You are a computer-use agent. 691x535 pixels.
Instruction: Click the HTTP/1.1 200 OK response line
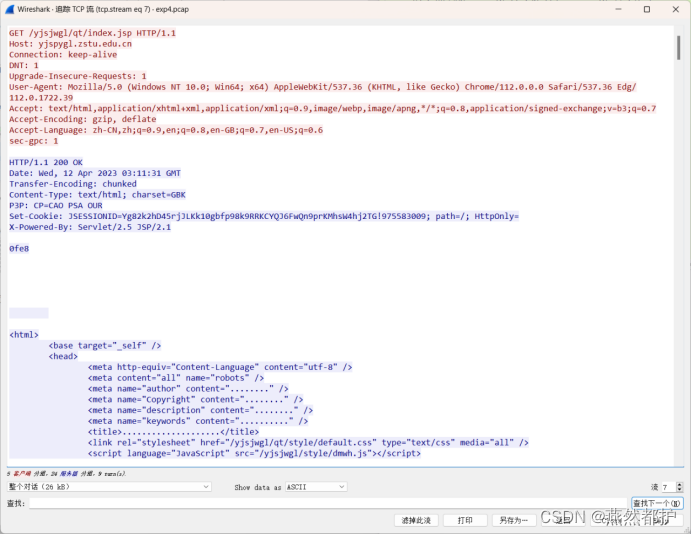pyautogui.click(x=46, y=162)
